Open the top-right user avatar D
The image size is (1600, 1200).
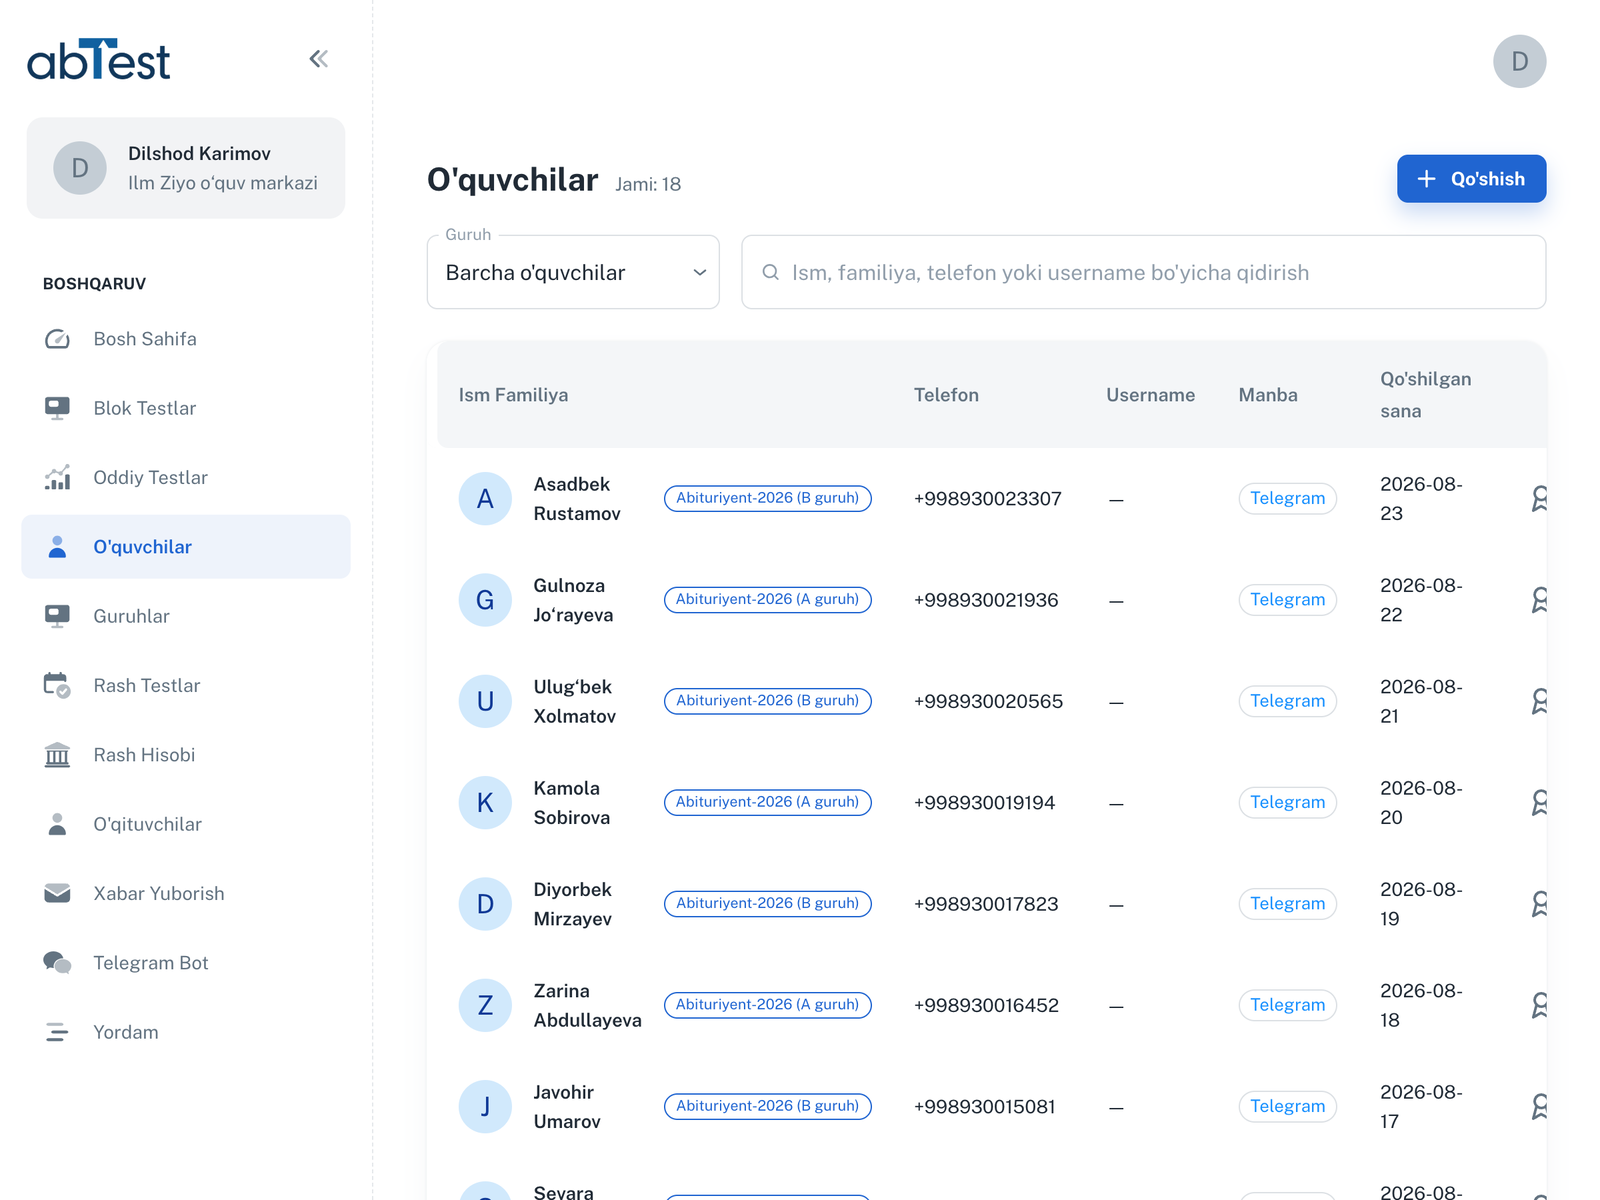pos(1519,62)
